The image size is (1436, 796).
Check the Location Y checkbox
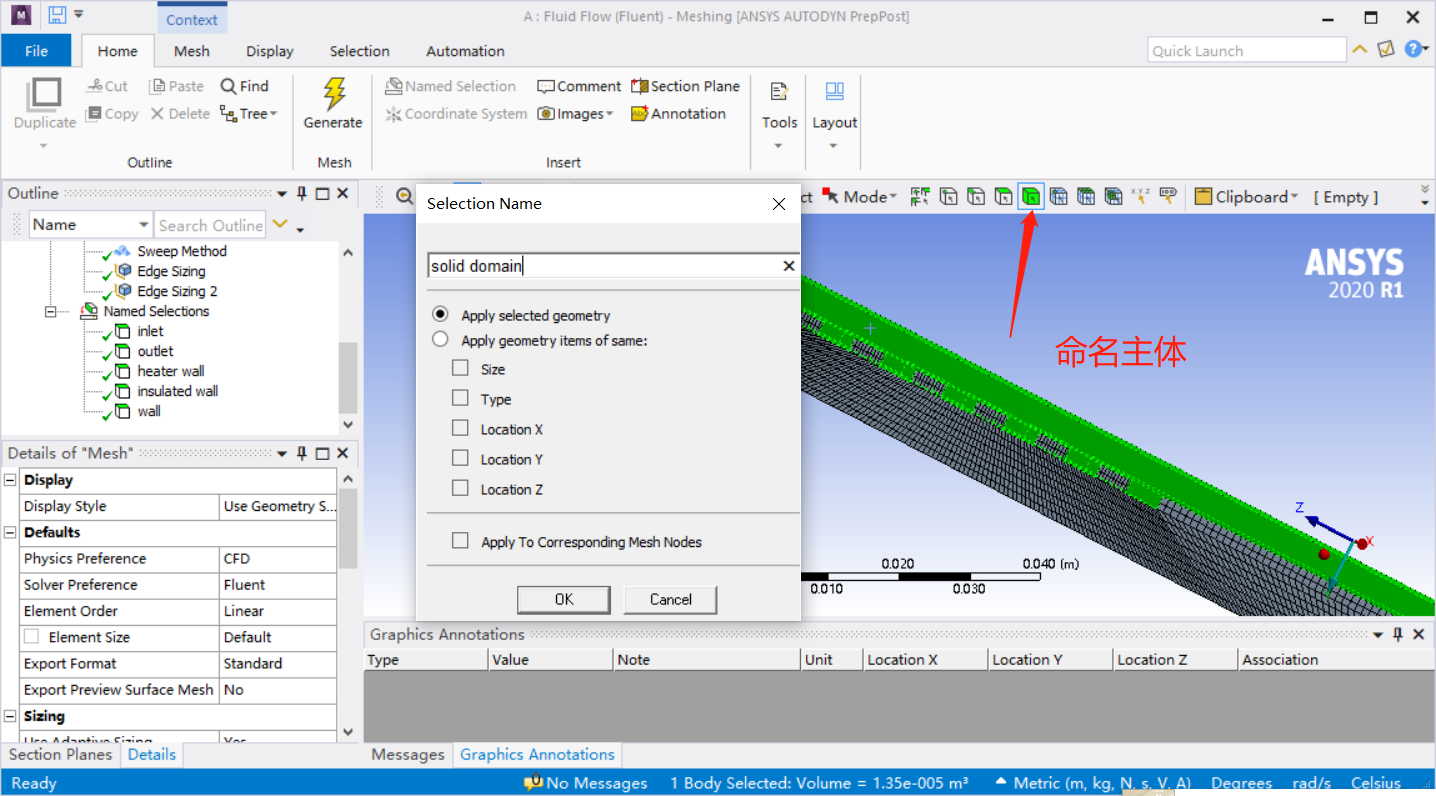tap(460, 458)
